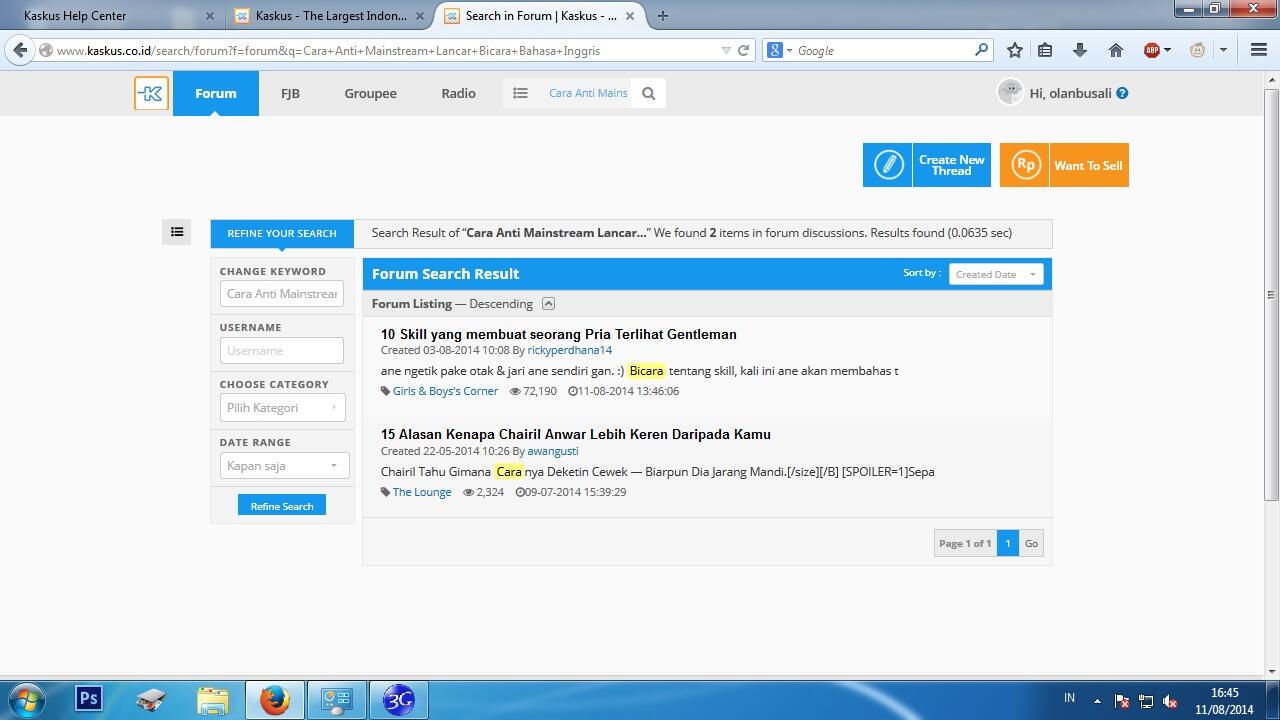Open the Forum tab in Kaskus navbar
This screenshot has width=1280, height=720.
pos(216,93)
